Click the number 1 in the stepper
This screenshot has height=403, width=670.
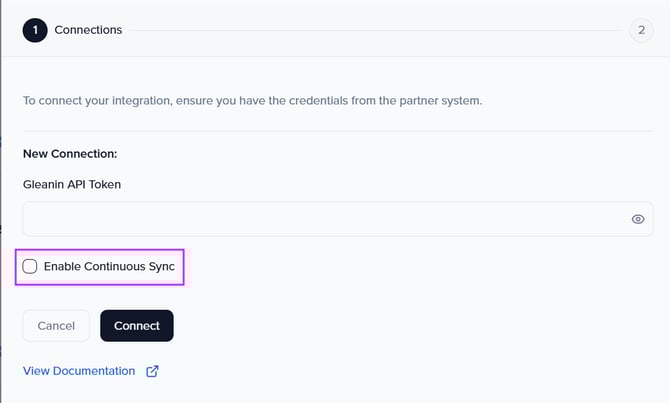point(34,30)
